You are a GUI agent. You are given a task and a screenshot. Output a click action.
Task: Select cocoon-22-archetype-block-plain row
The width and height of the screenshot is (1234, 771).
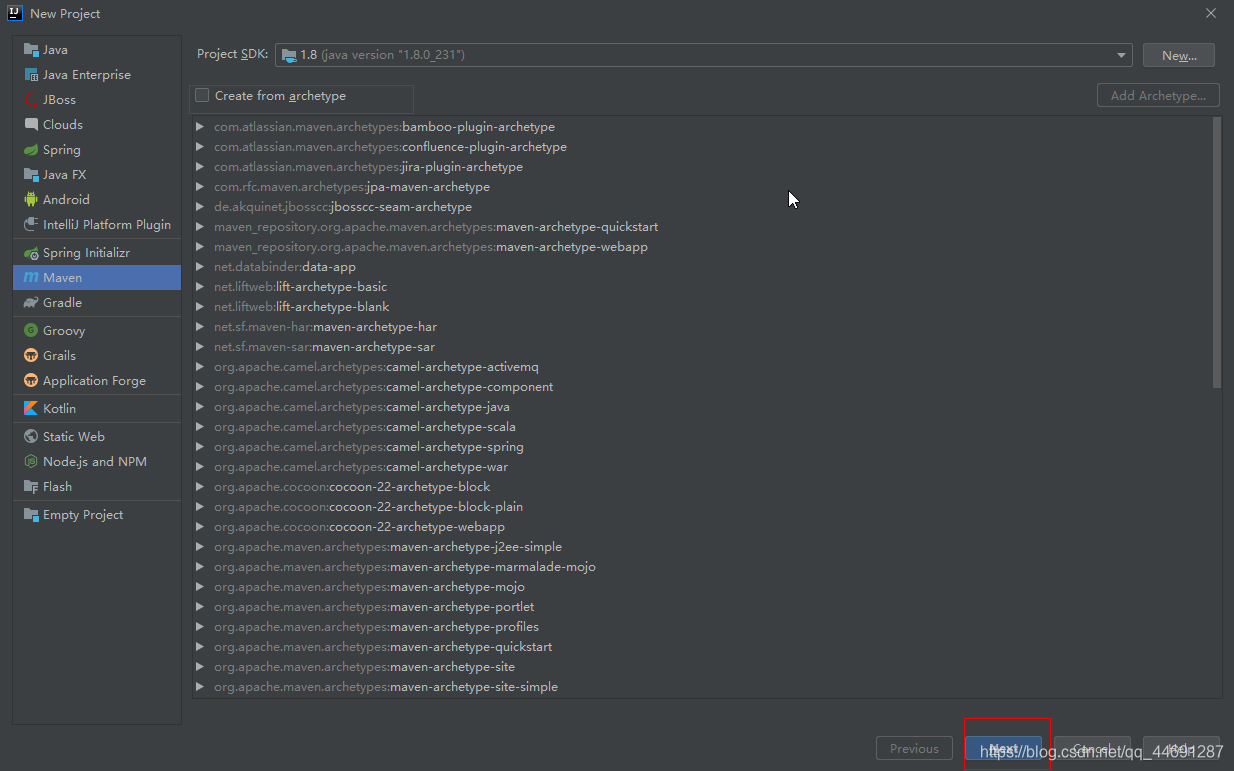point(702,507)
